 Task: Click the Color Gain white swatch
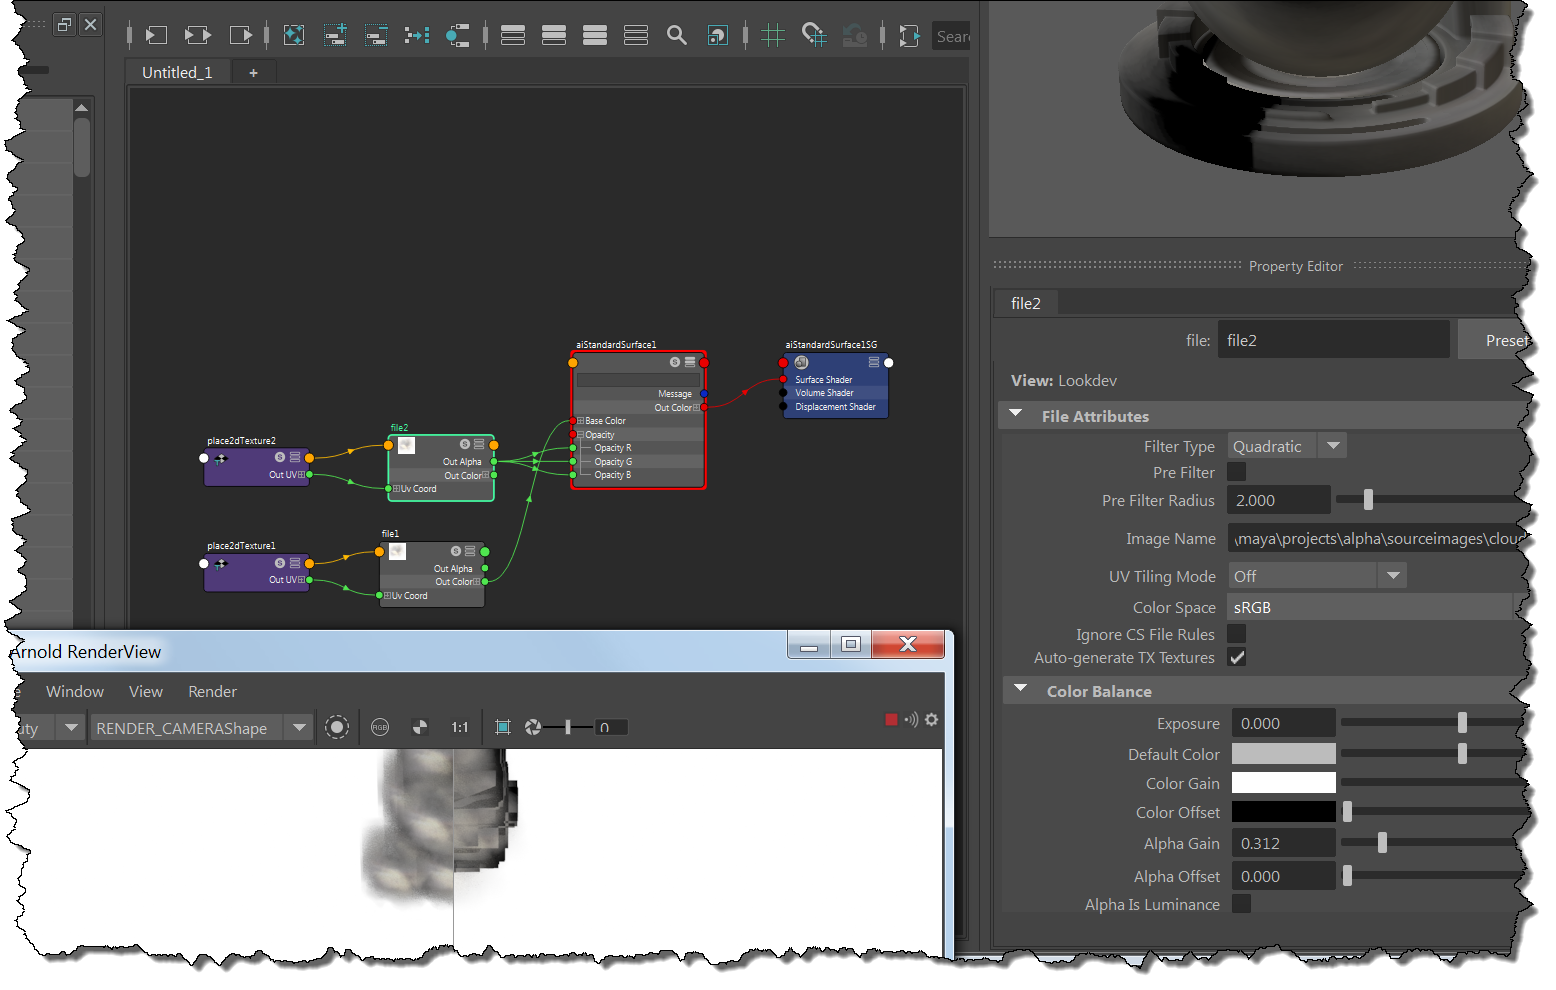click(x=1283, y=782)
